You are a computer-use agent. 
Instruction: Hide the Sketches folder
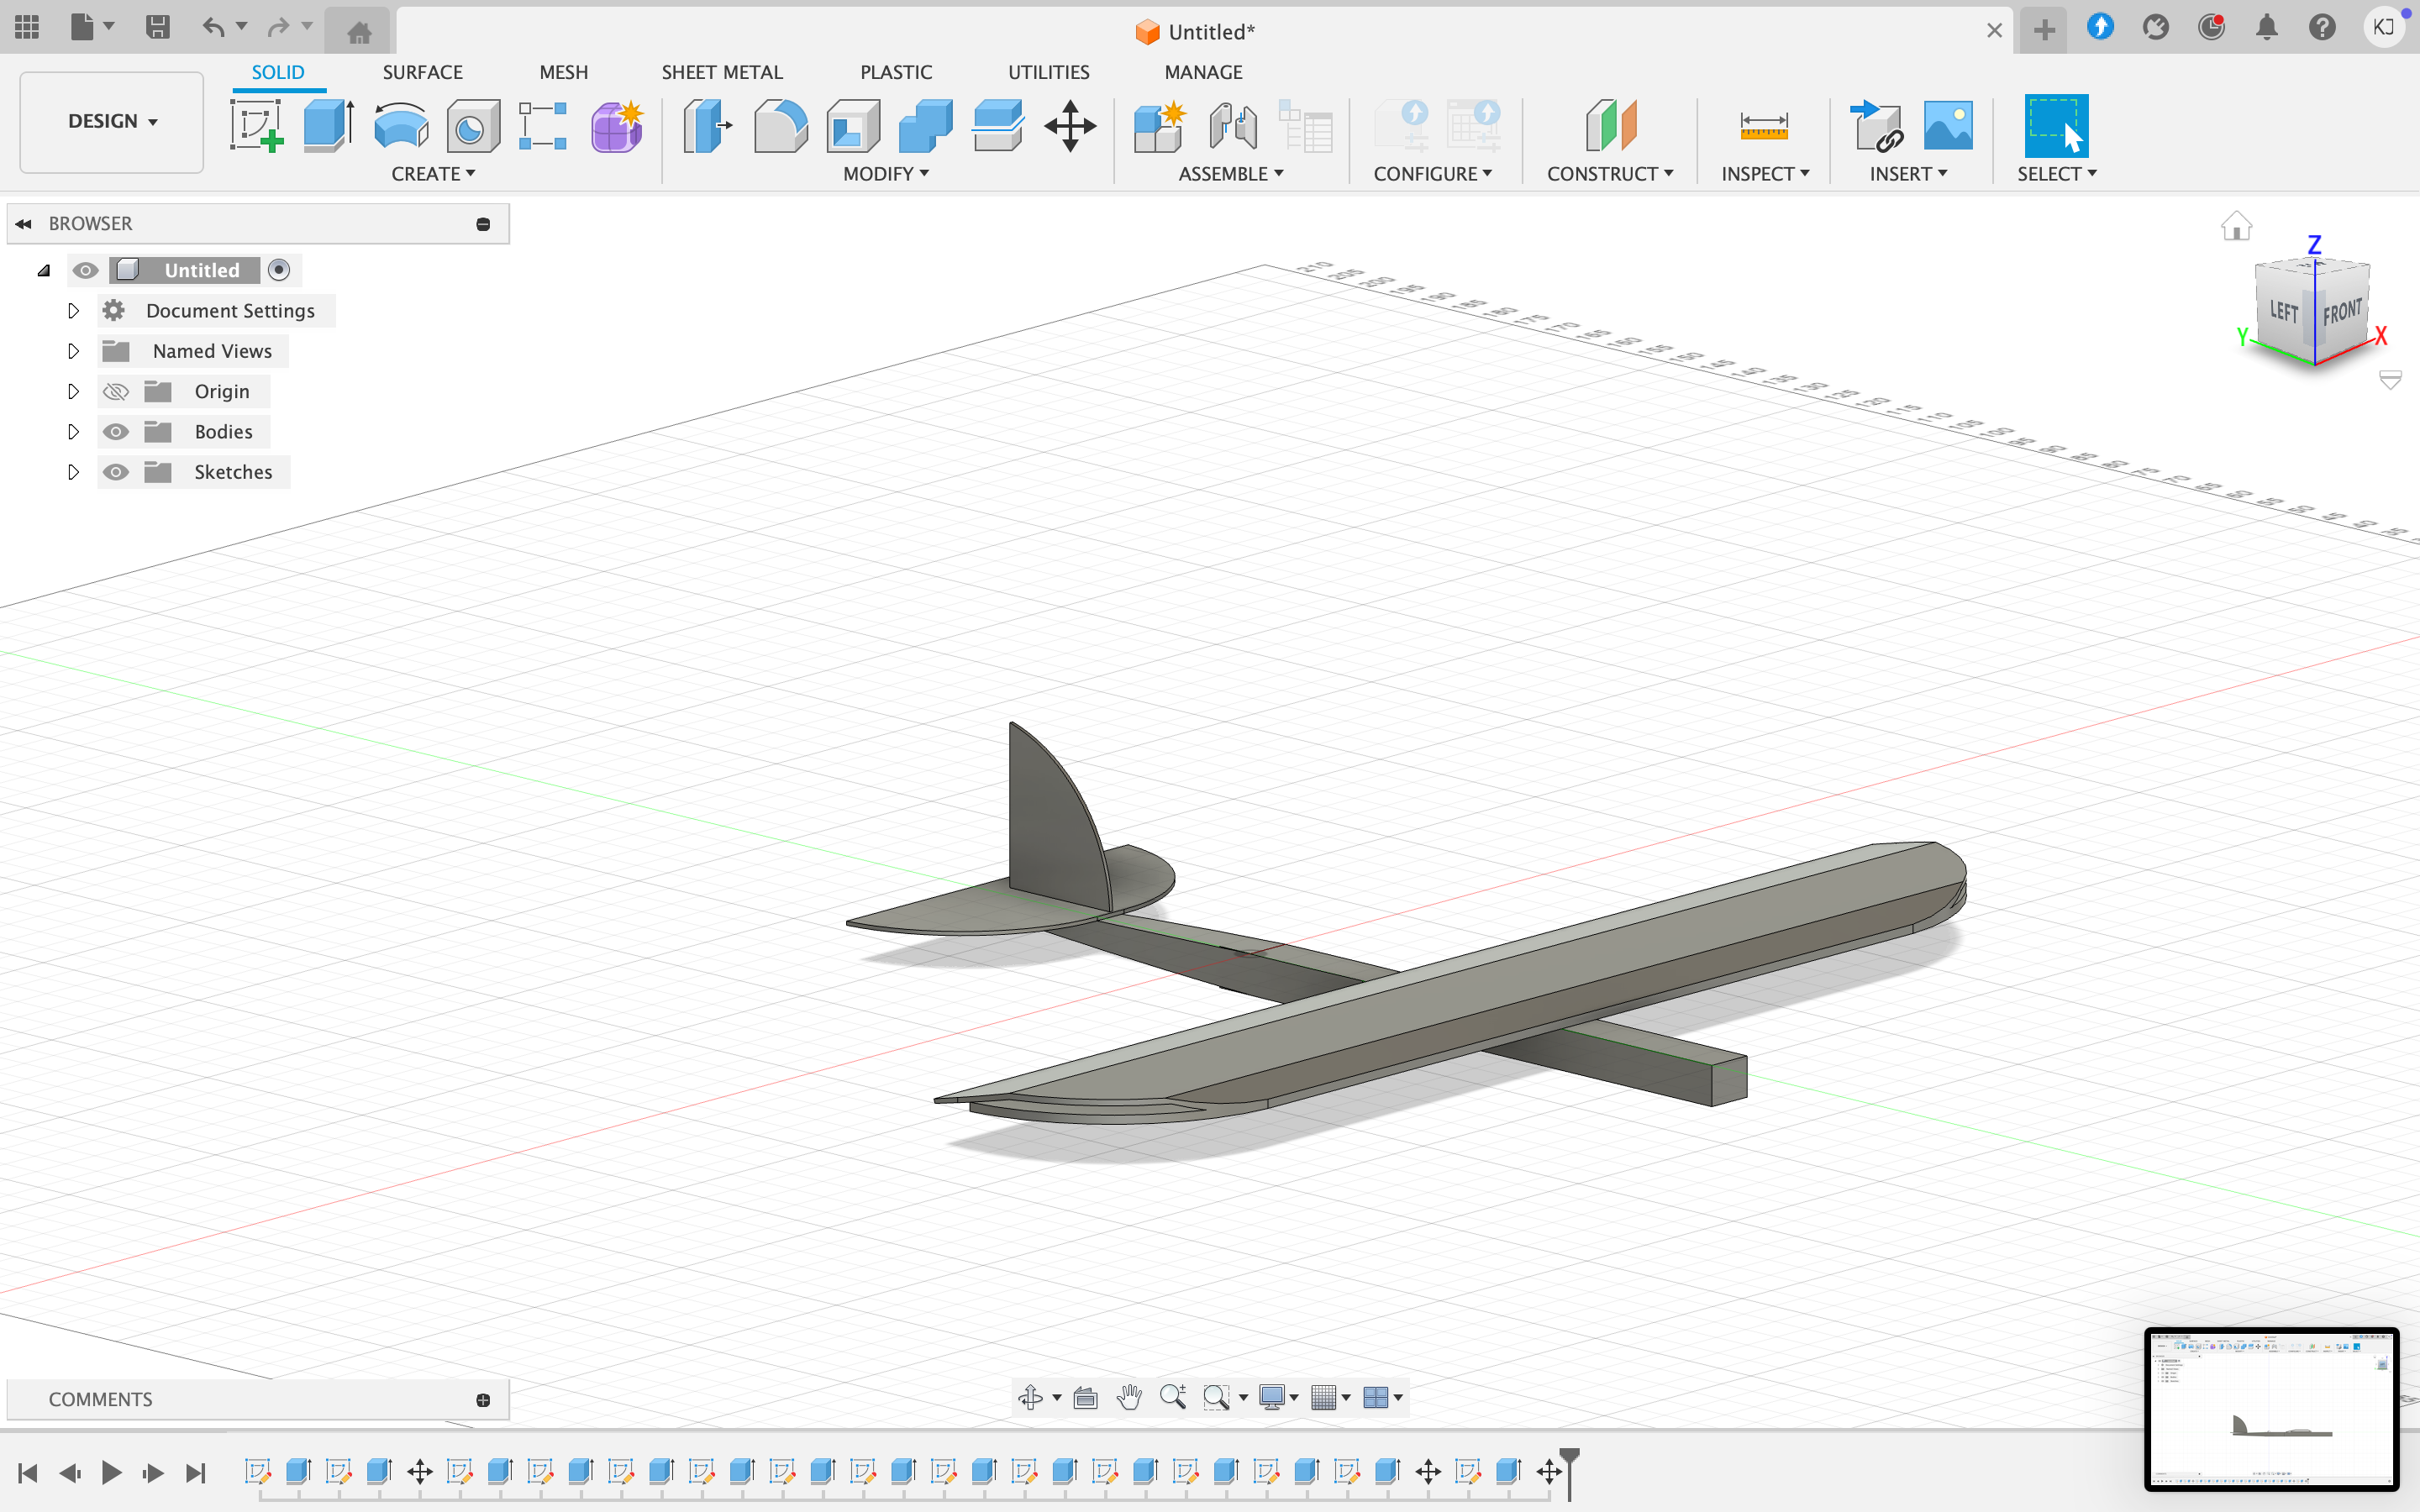point(116,472)
